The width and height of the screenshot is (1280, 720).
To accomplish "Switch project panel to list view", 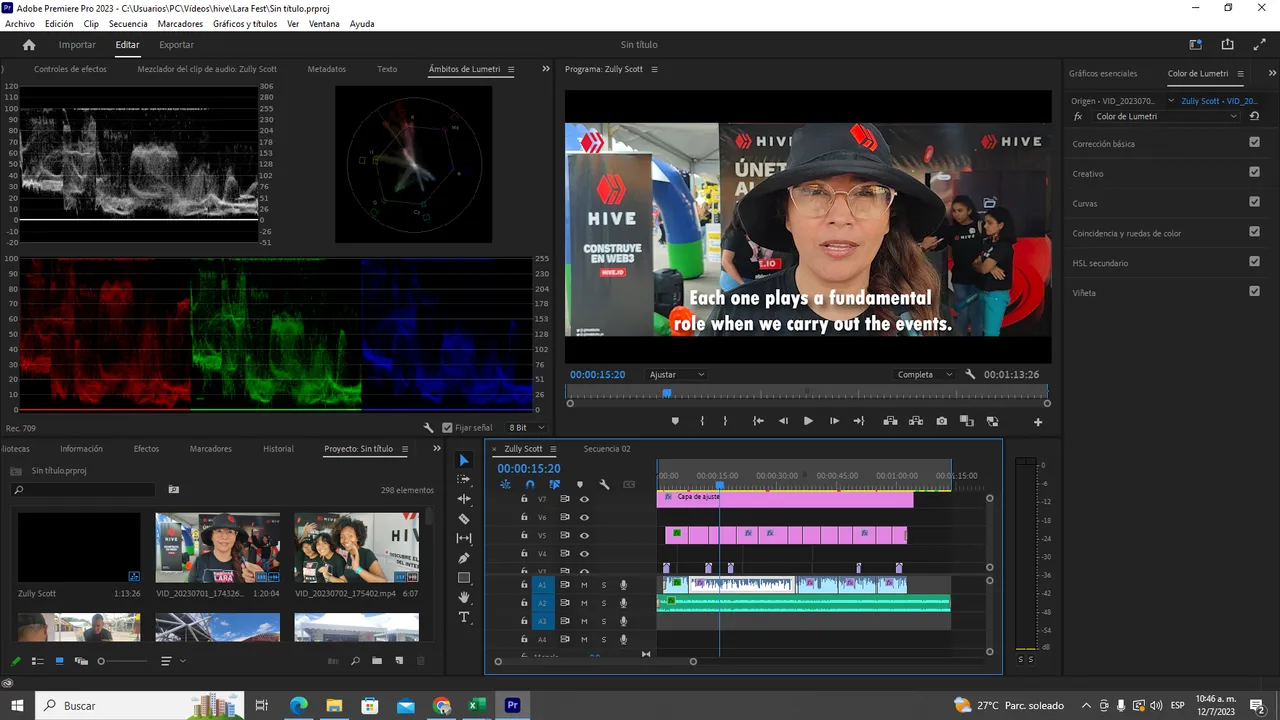I will tap(38, 661).
